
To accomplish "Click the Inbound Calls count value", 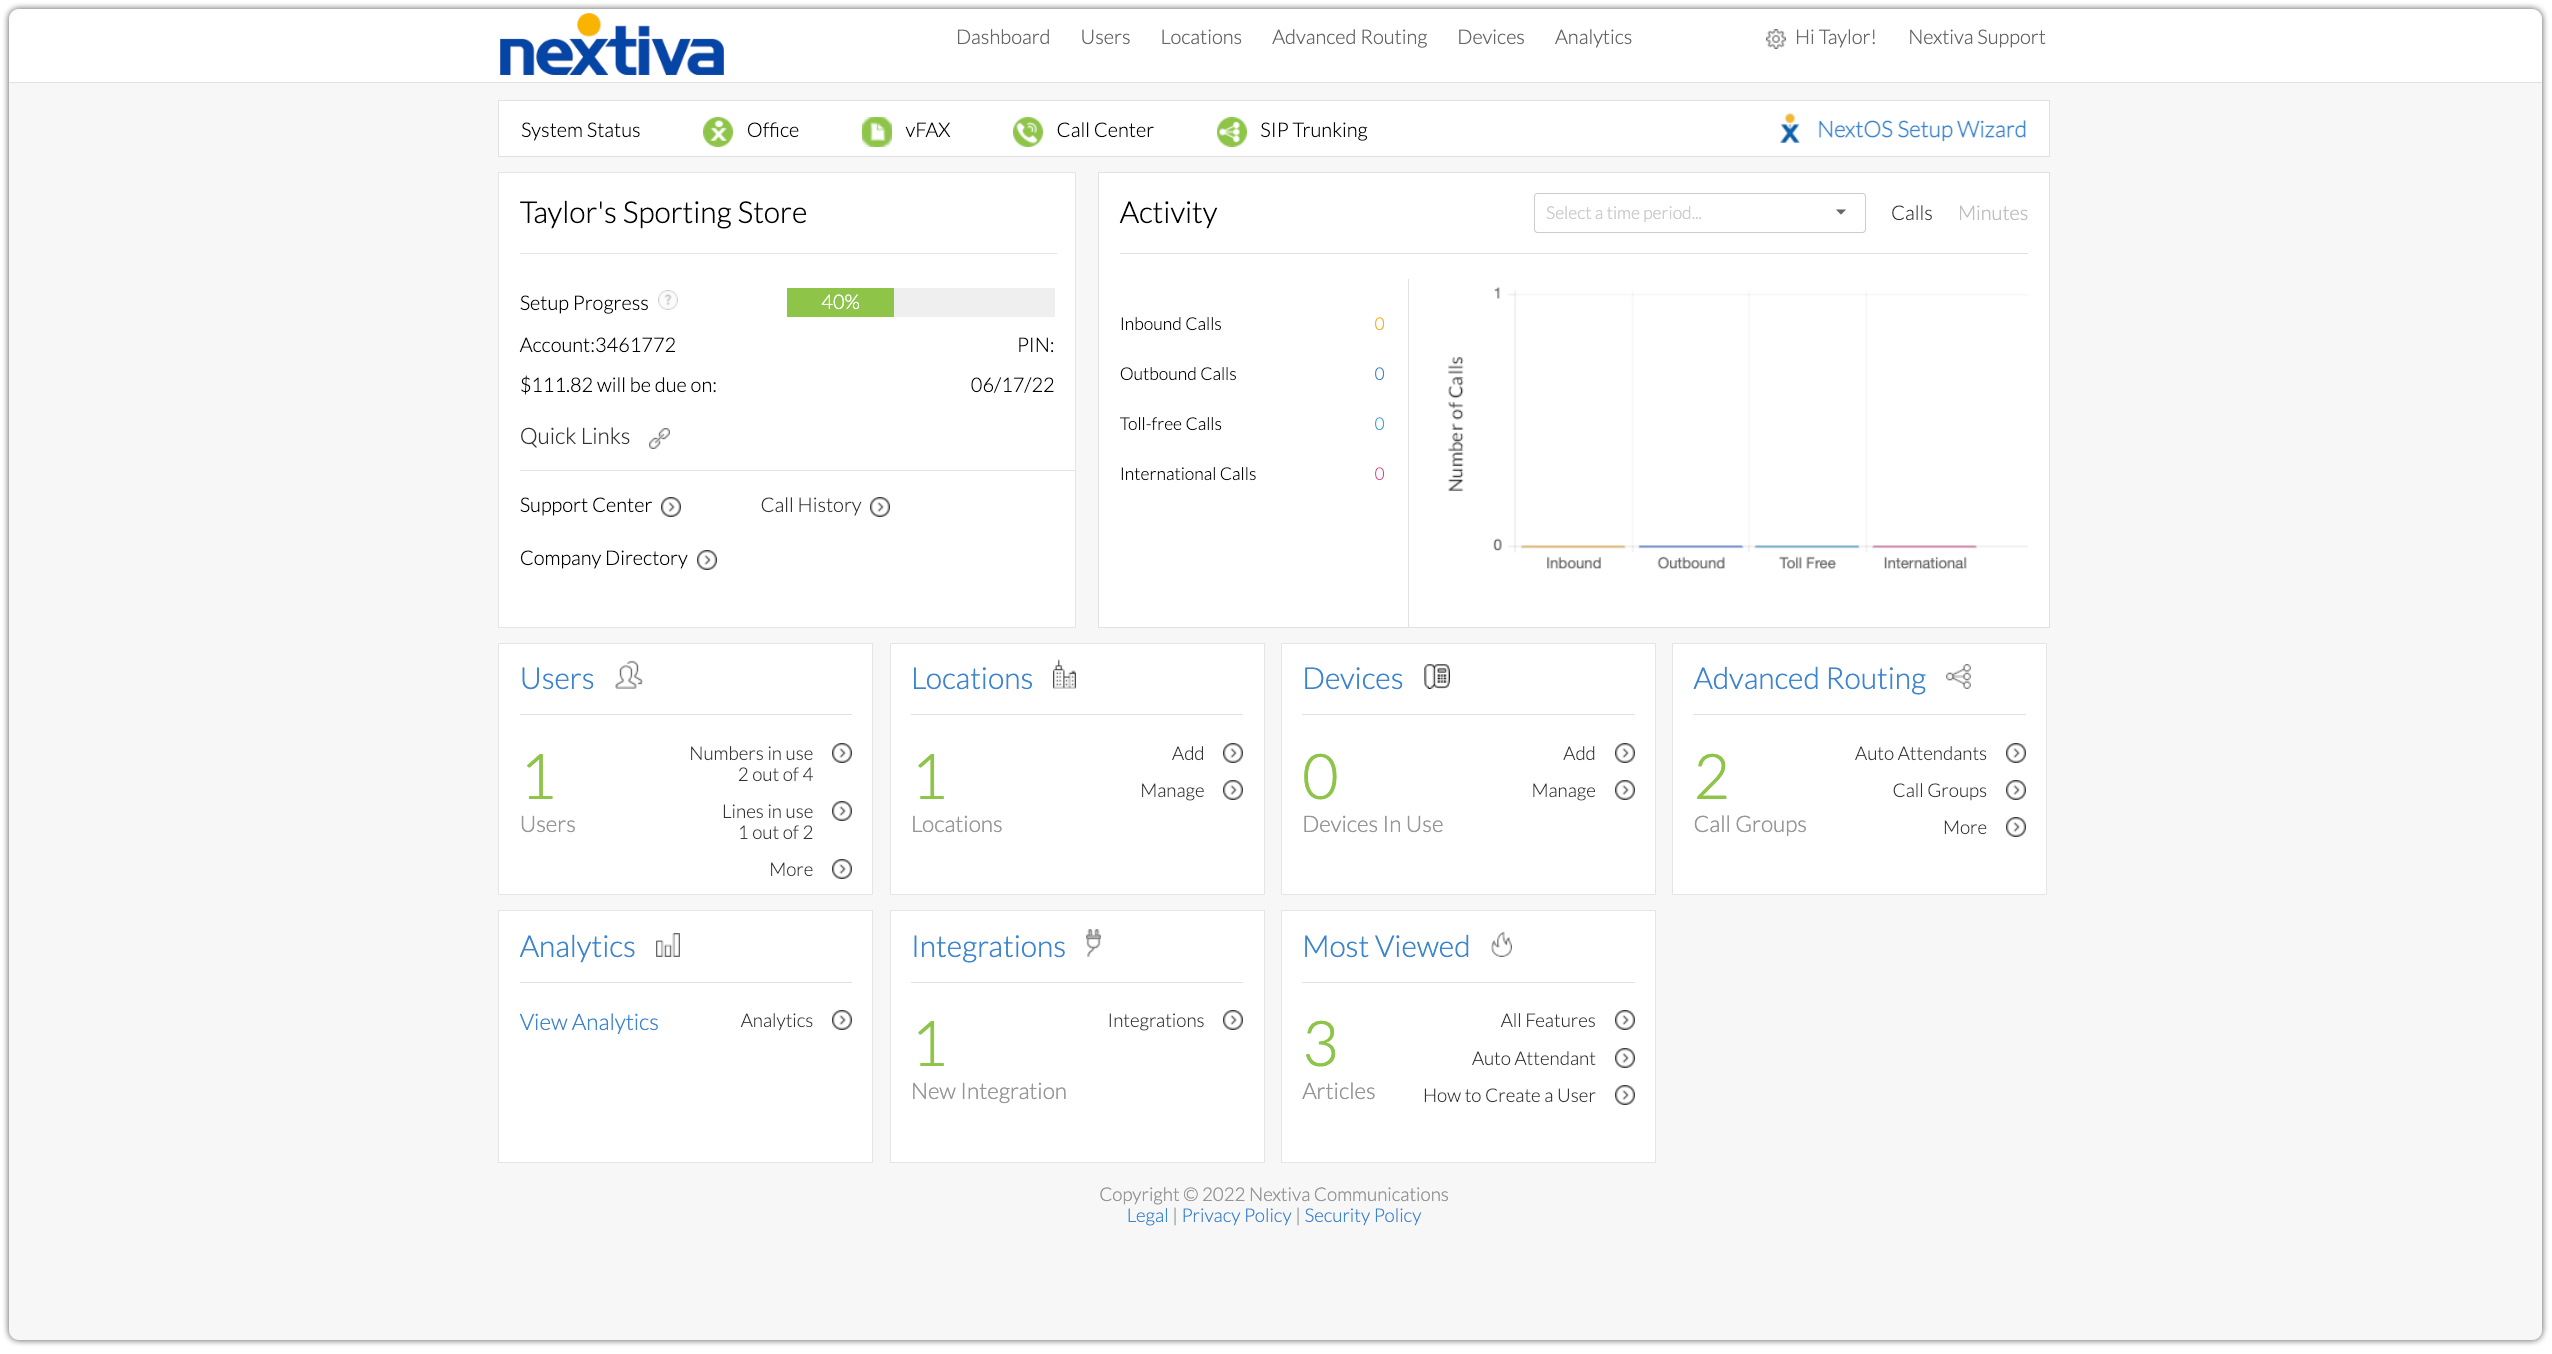I will coord(1379,324).
